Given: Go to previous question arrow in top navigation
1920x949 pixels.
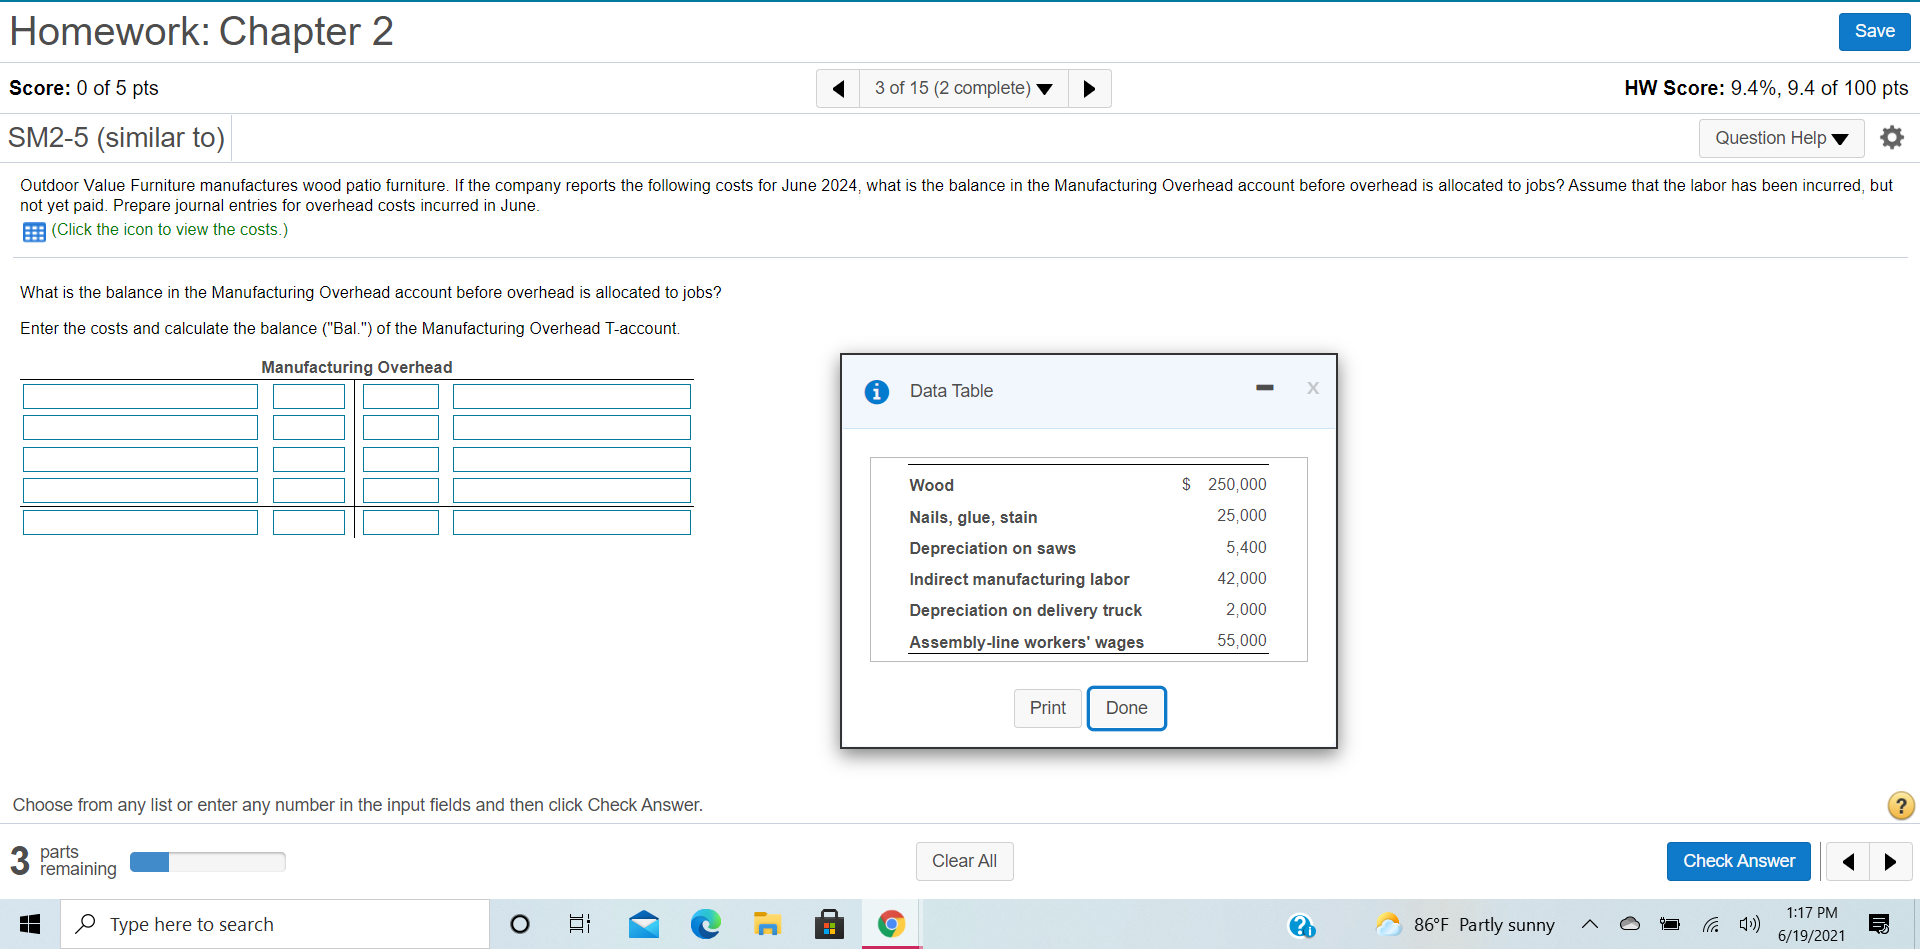Looking at the screenshot, I should (x=838, y=89).
